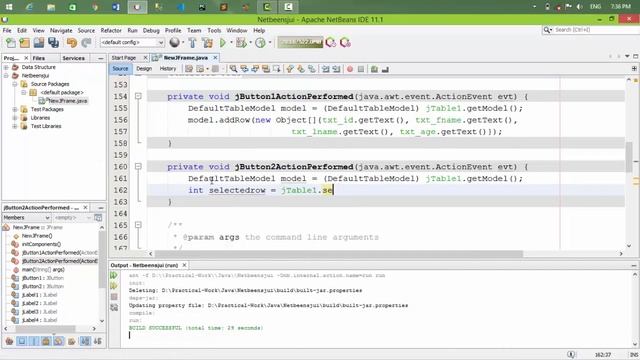Viewport: 640px width, 360px height.
Task: Expand the Data Structure project node
Action: [x=6, y=67]
